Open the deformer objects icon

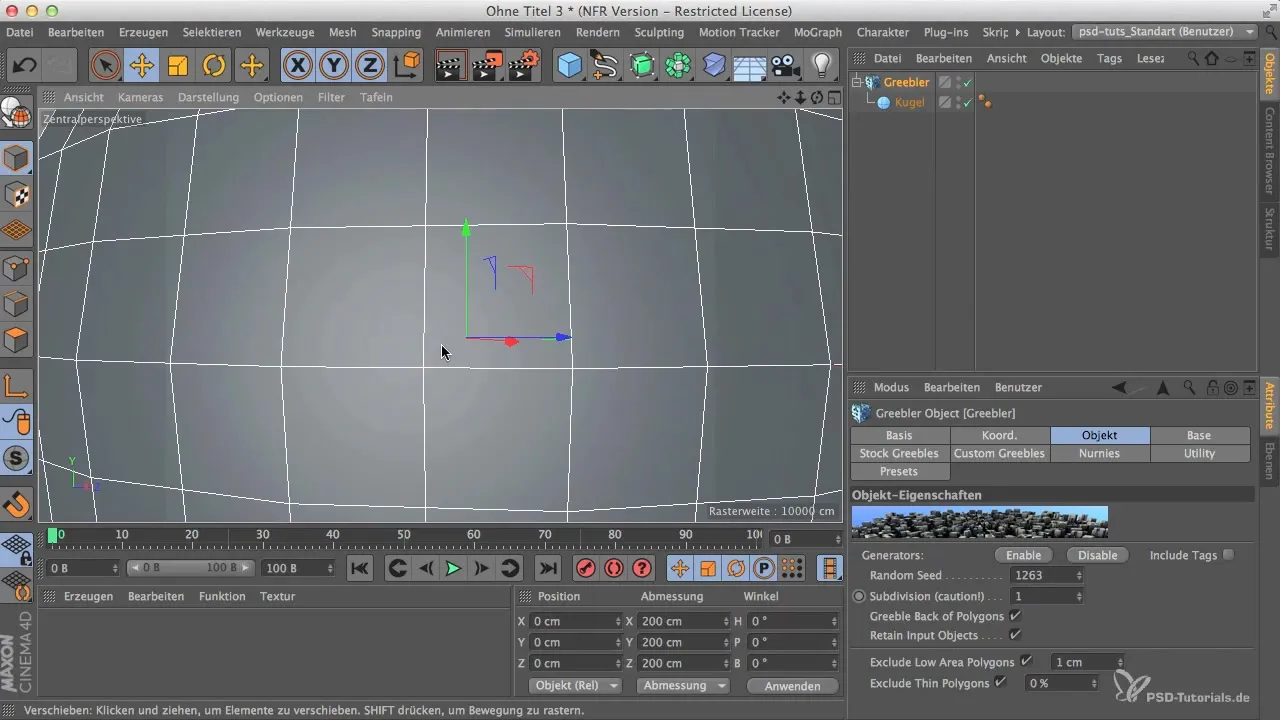click(714, 66)
